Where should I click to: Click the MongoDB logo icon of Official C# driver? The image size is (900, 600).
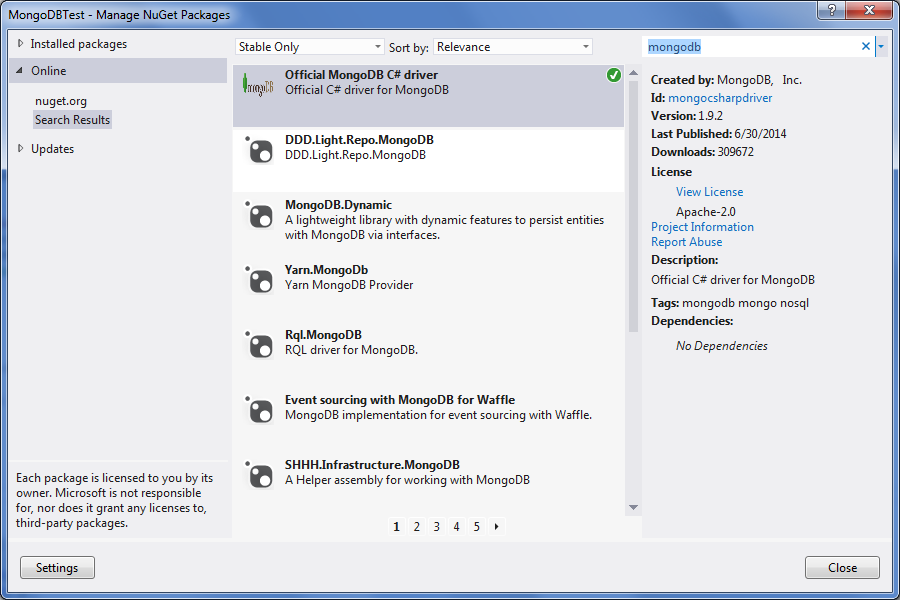pos(258,85)
